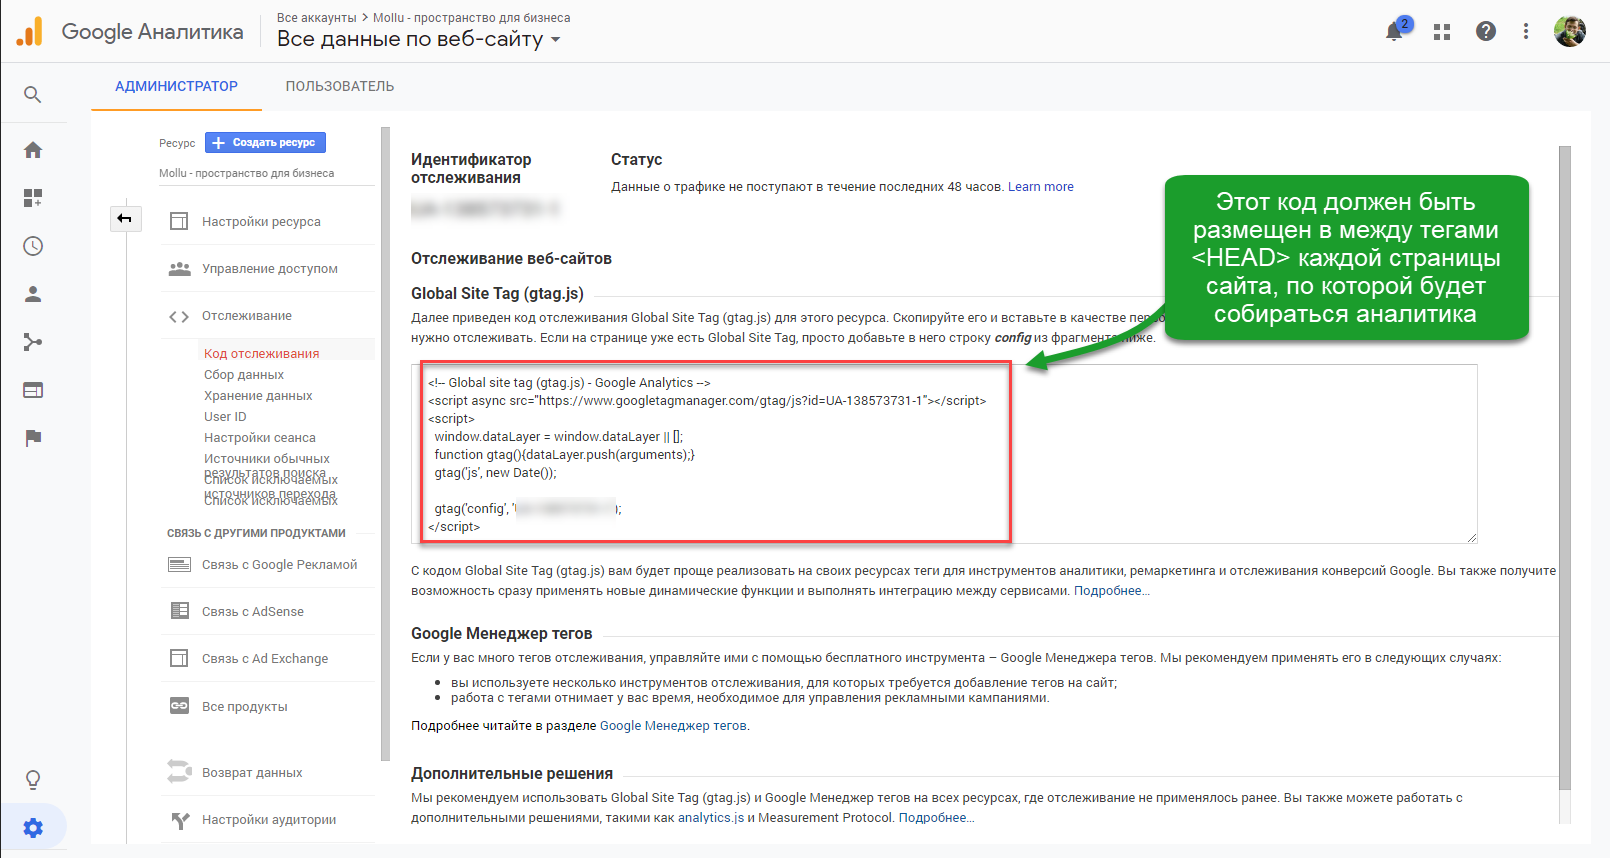The width and height of the screenshot is (1610, 858).
Task: Open Discover lightbulb icon in sidebar
Action: click(x=33, y=779)
